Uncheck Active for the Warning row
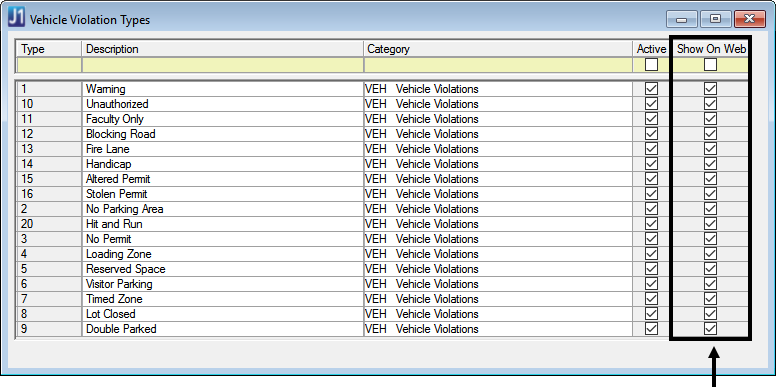This screenshot has height=388, width=776. [x=651, y=89]
